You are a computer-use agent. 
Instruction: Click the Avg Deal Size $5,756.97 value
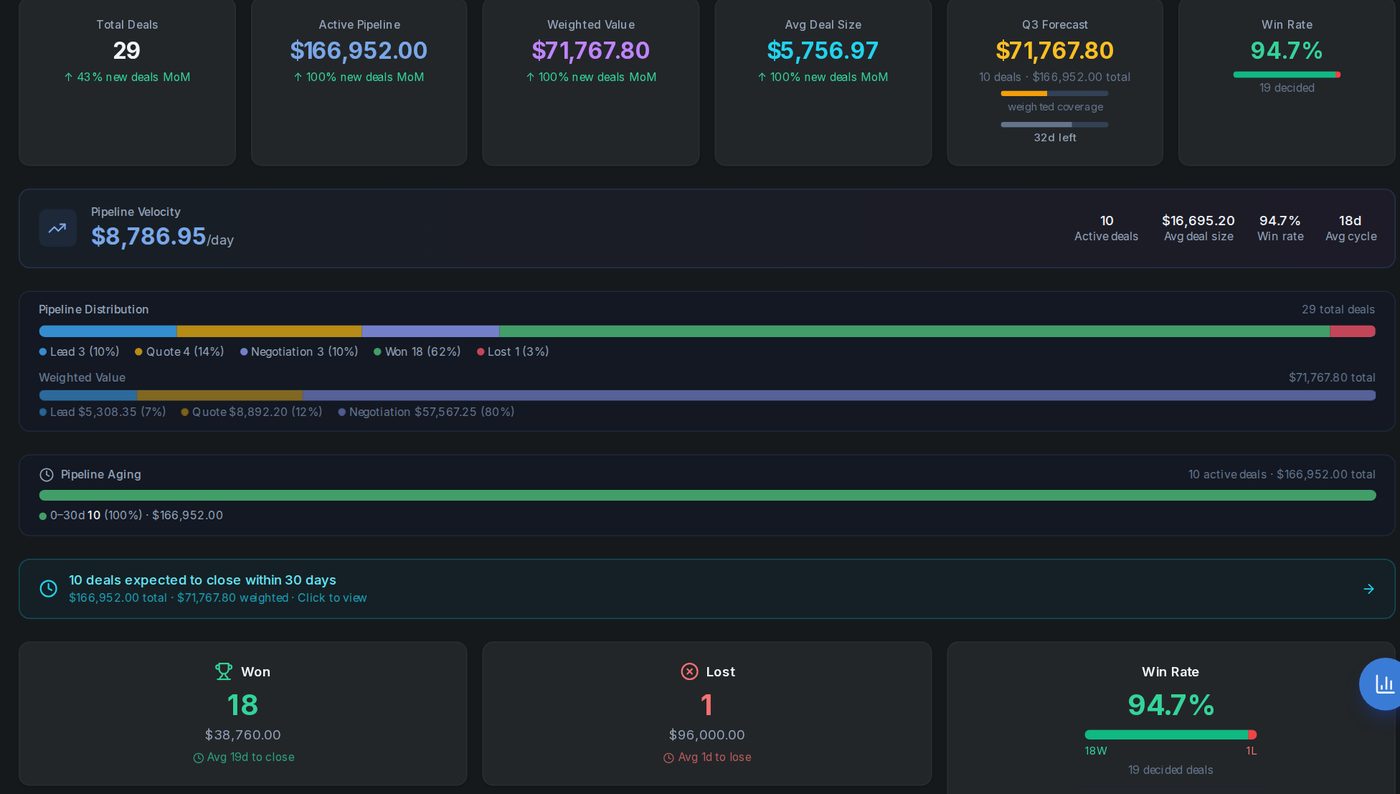(x=823, y=50)
